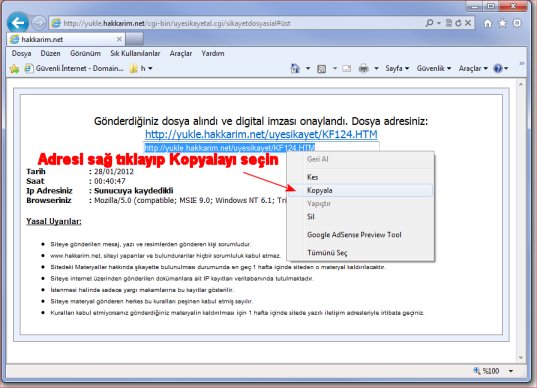Image resolution: width=537 pixels, height=388 pixels.
Task: Click the command bar Home icon
Action: tap(295, 68)
